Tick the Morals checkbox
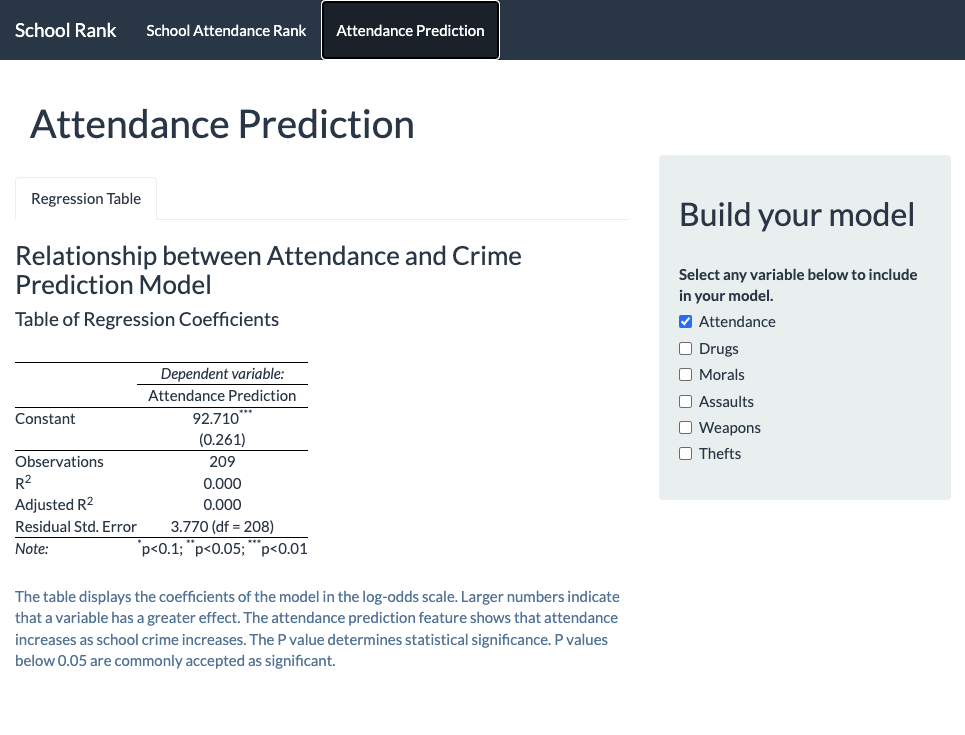 point(686,374)
